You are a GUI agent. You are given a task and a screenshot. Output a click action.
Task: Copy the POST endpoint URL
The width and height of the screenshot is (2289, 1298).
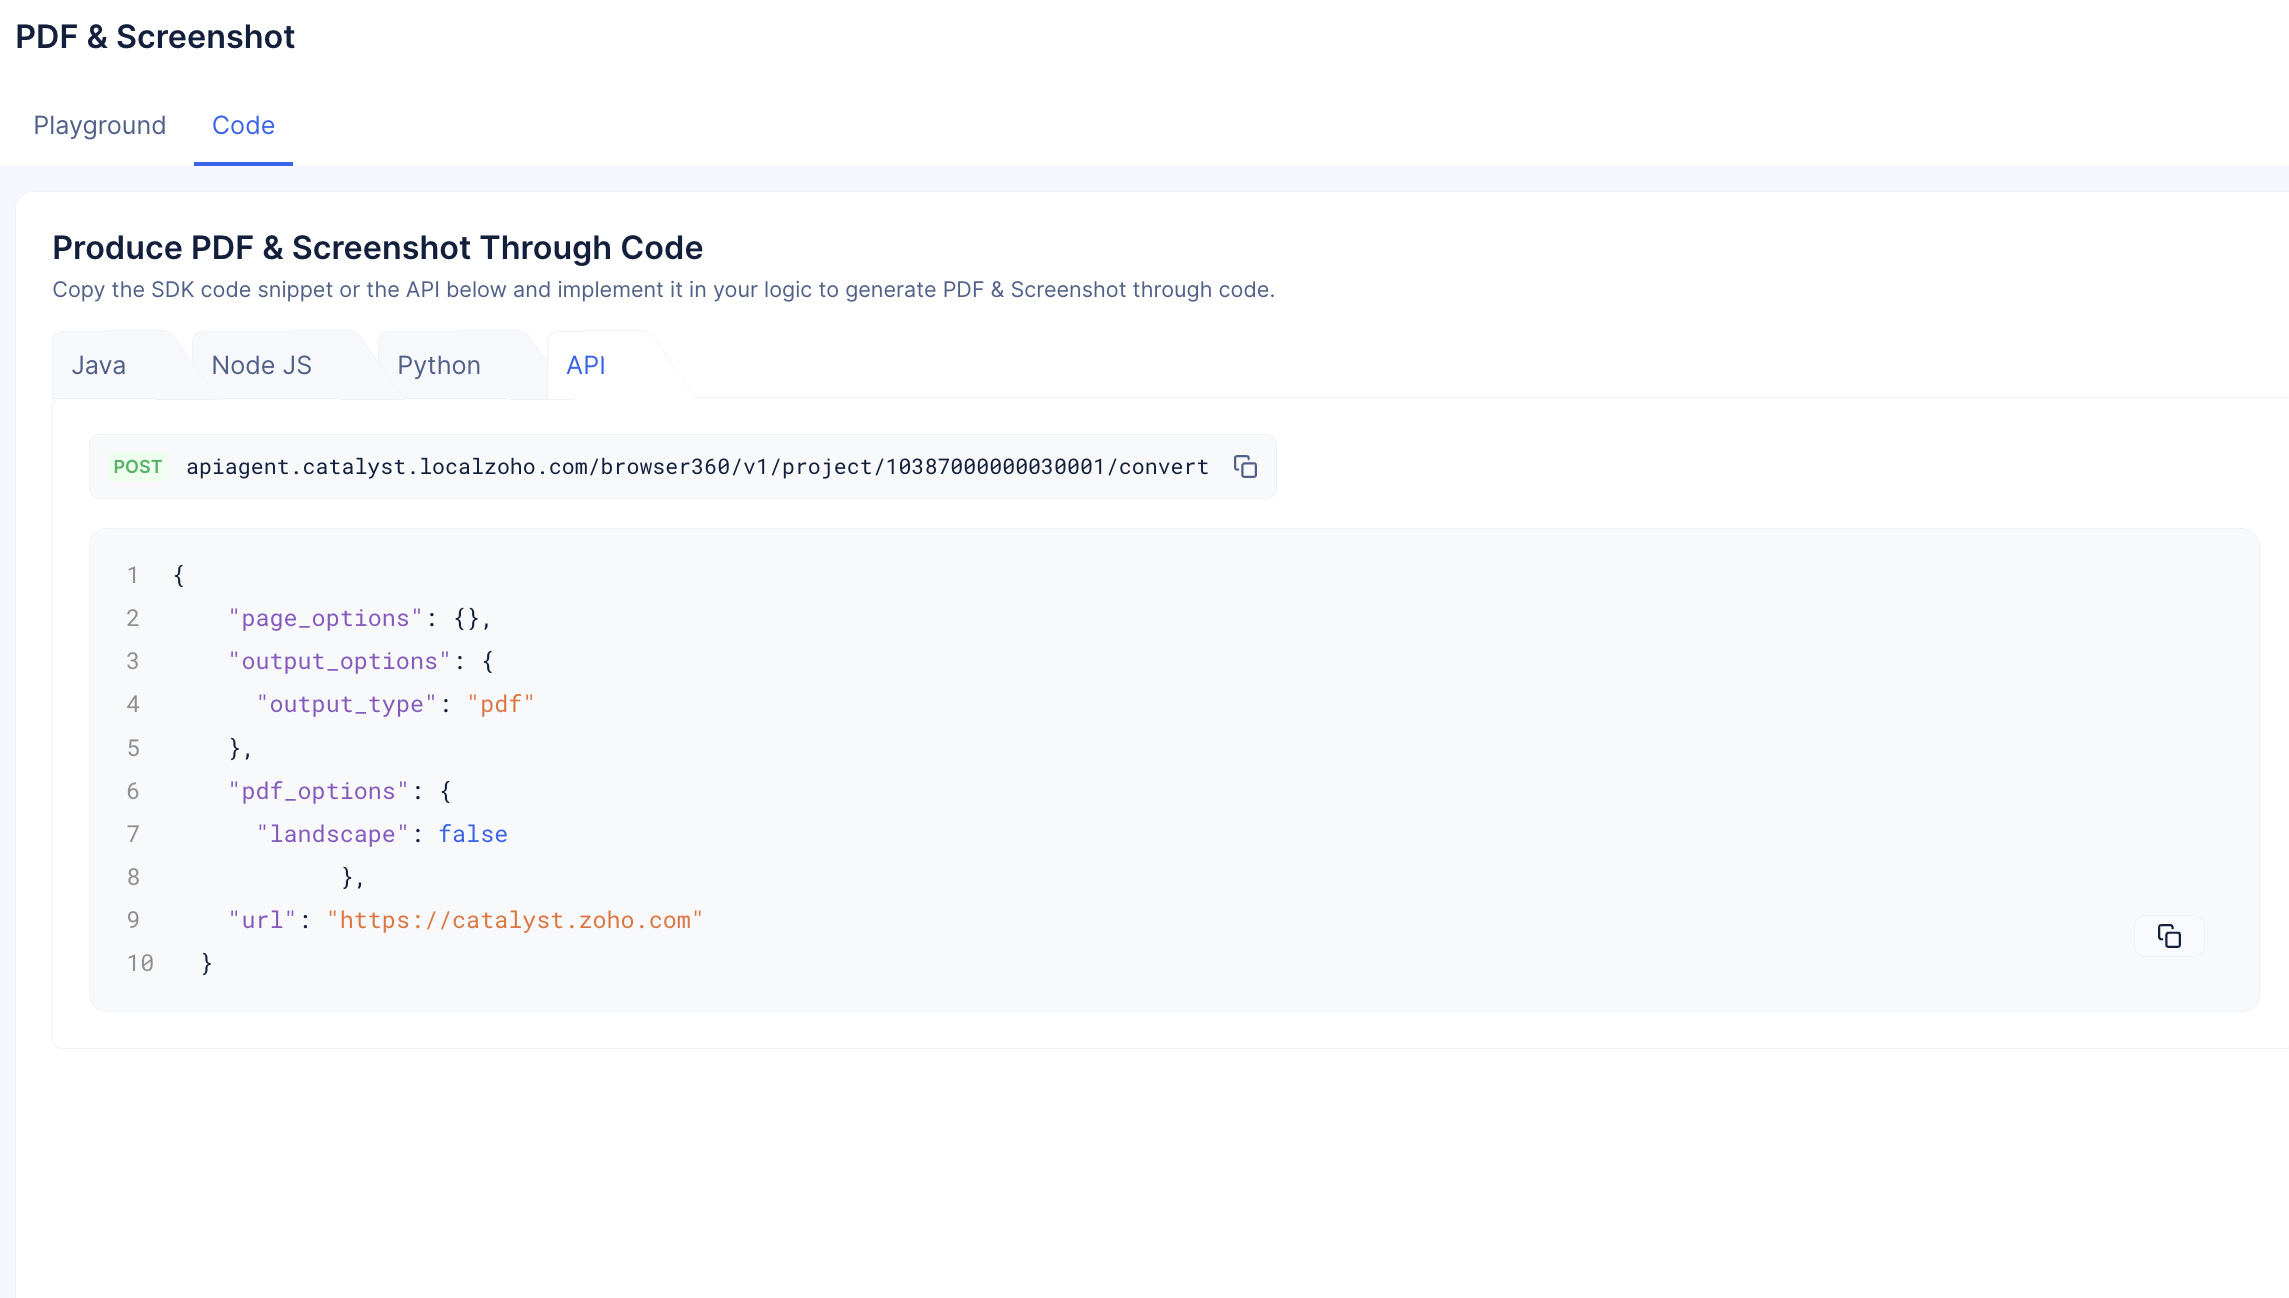[x=1245, y=467]
